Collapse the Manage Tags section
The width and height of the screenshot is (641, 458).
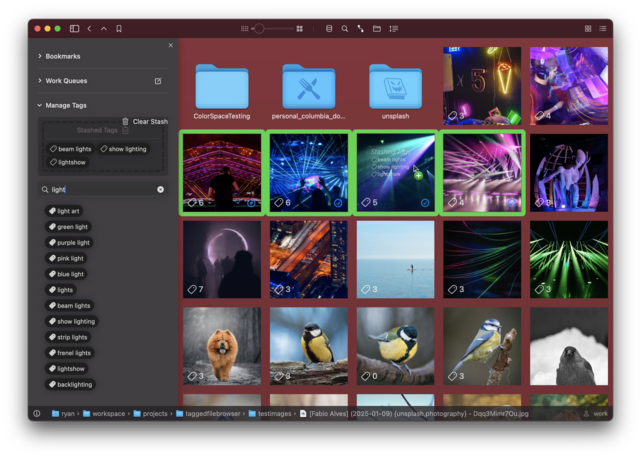coord(40,105)
